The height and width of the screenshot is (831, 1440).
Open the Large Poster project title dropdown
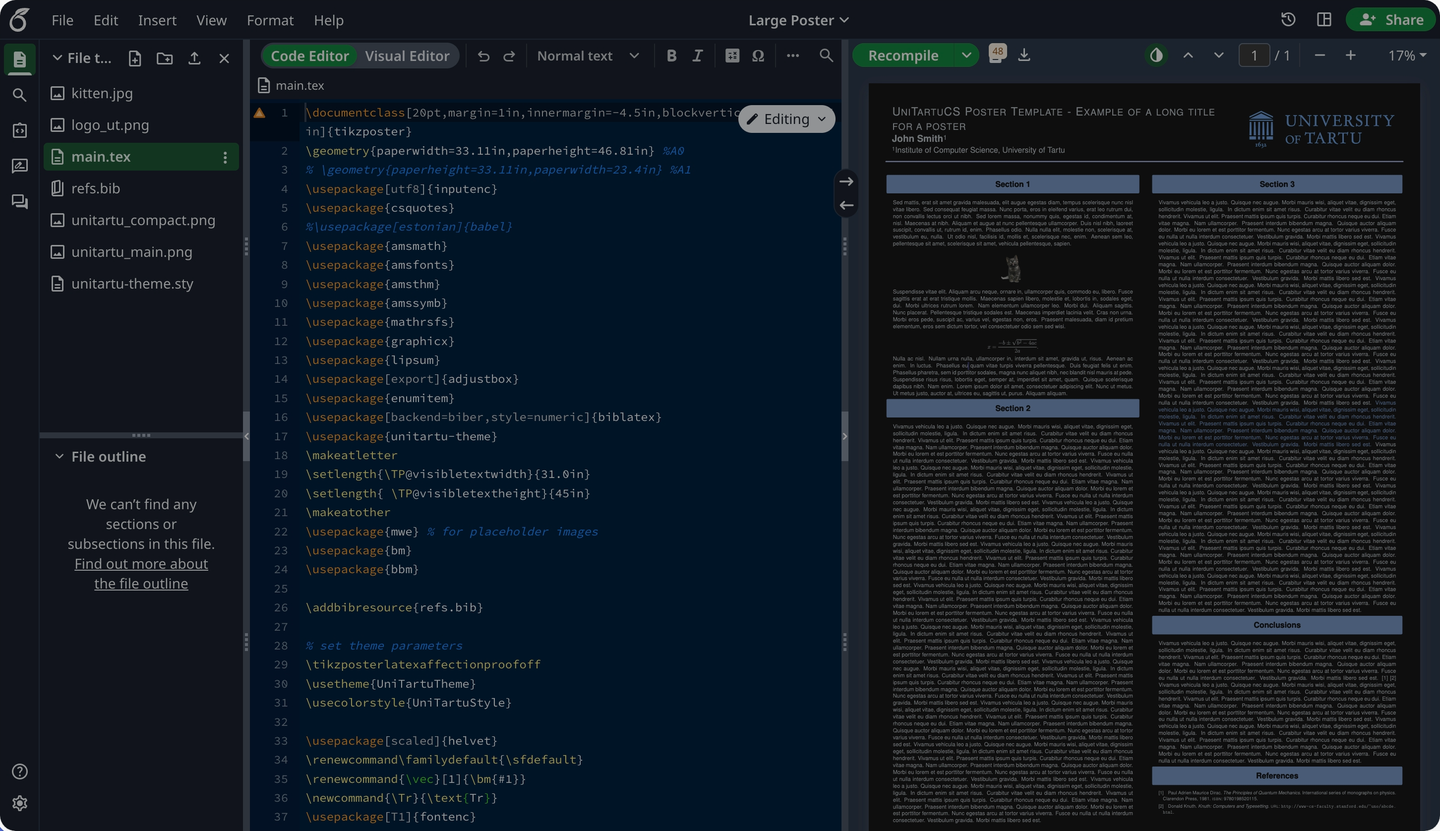point(798,20)
